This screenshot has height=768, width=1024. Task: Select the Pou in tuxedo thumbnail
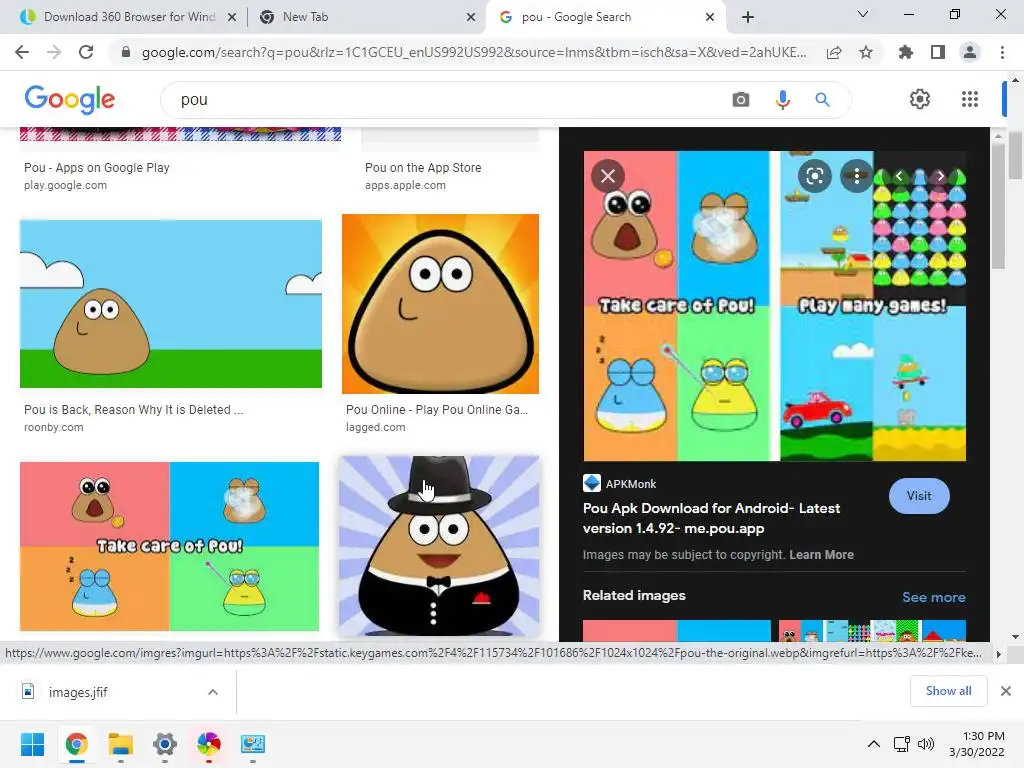point(439,546)
